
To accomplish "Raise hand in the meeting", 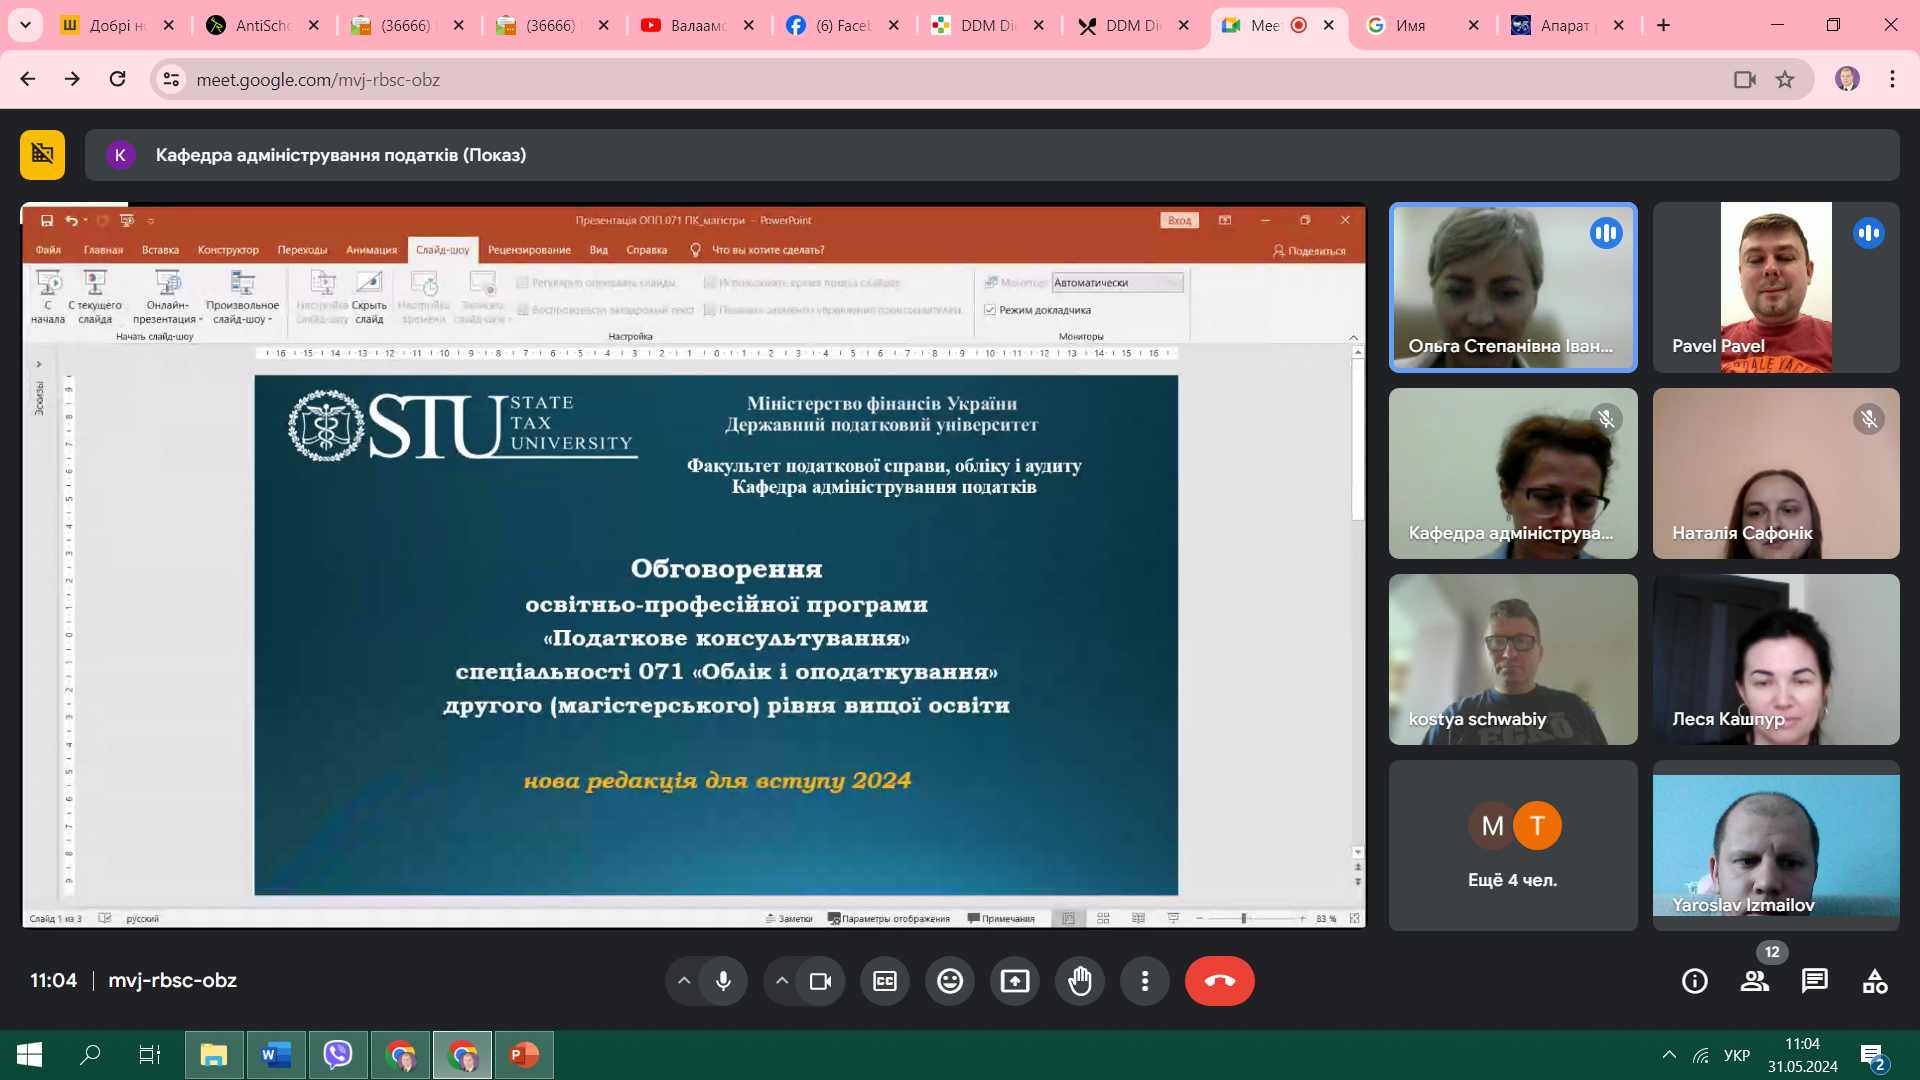I will pyautogui.click(x=1080, y=981).
